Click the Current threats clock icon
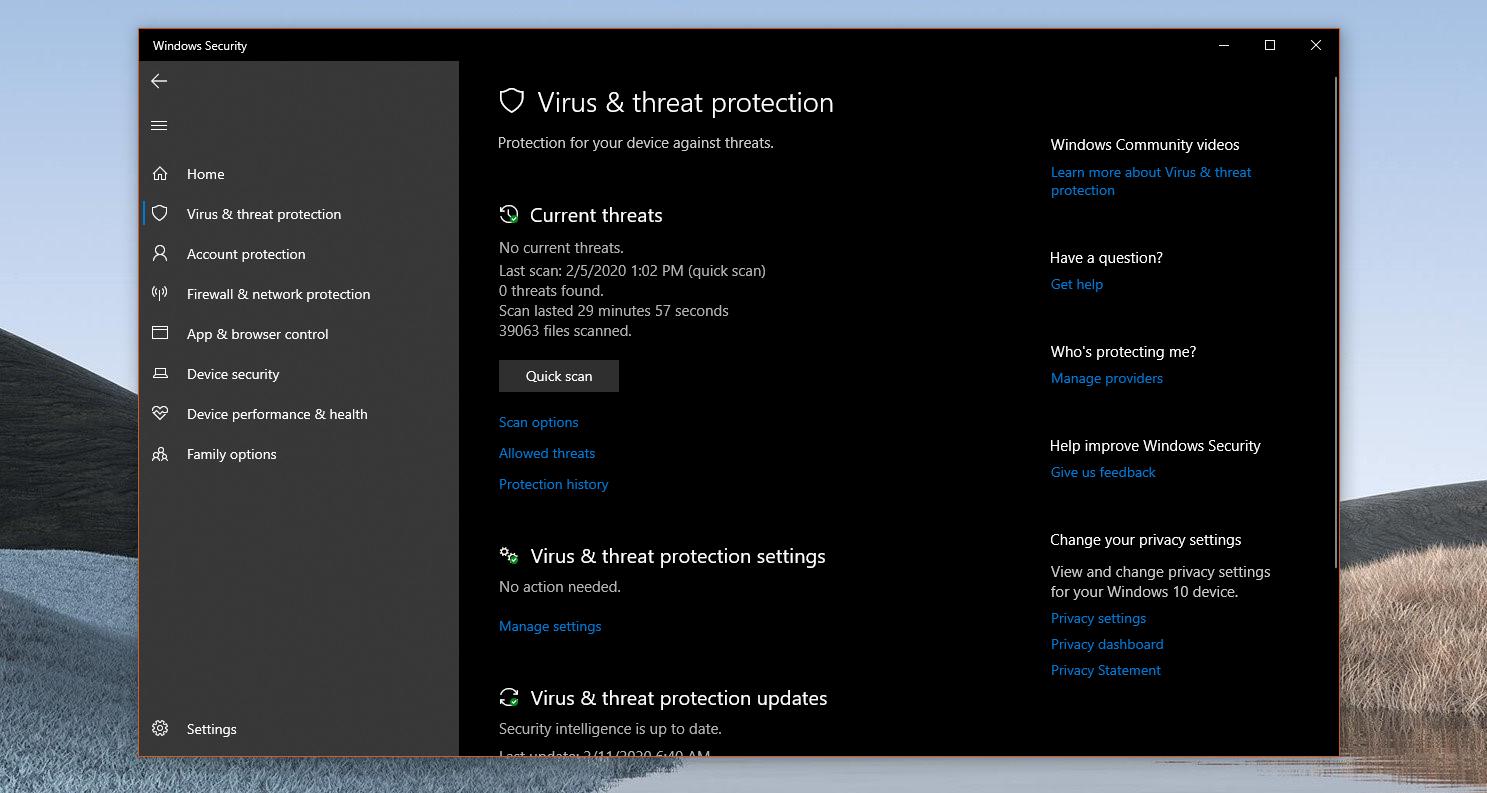The height and width of the screenshot is (793, 1487). (x=509, y=214)
